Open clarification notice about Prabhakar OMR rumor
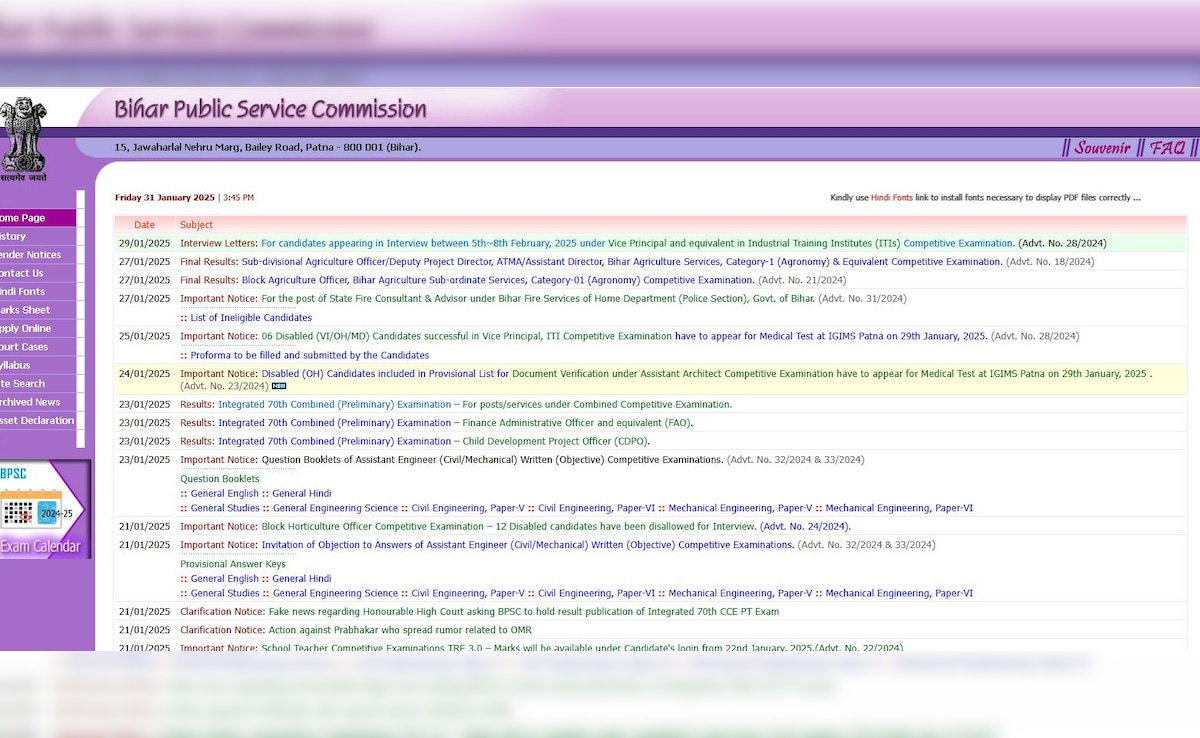The image size is (1200, 738). click(x=400, y=630)
